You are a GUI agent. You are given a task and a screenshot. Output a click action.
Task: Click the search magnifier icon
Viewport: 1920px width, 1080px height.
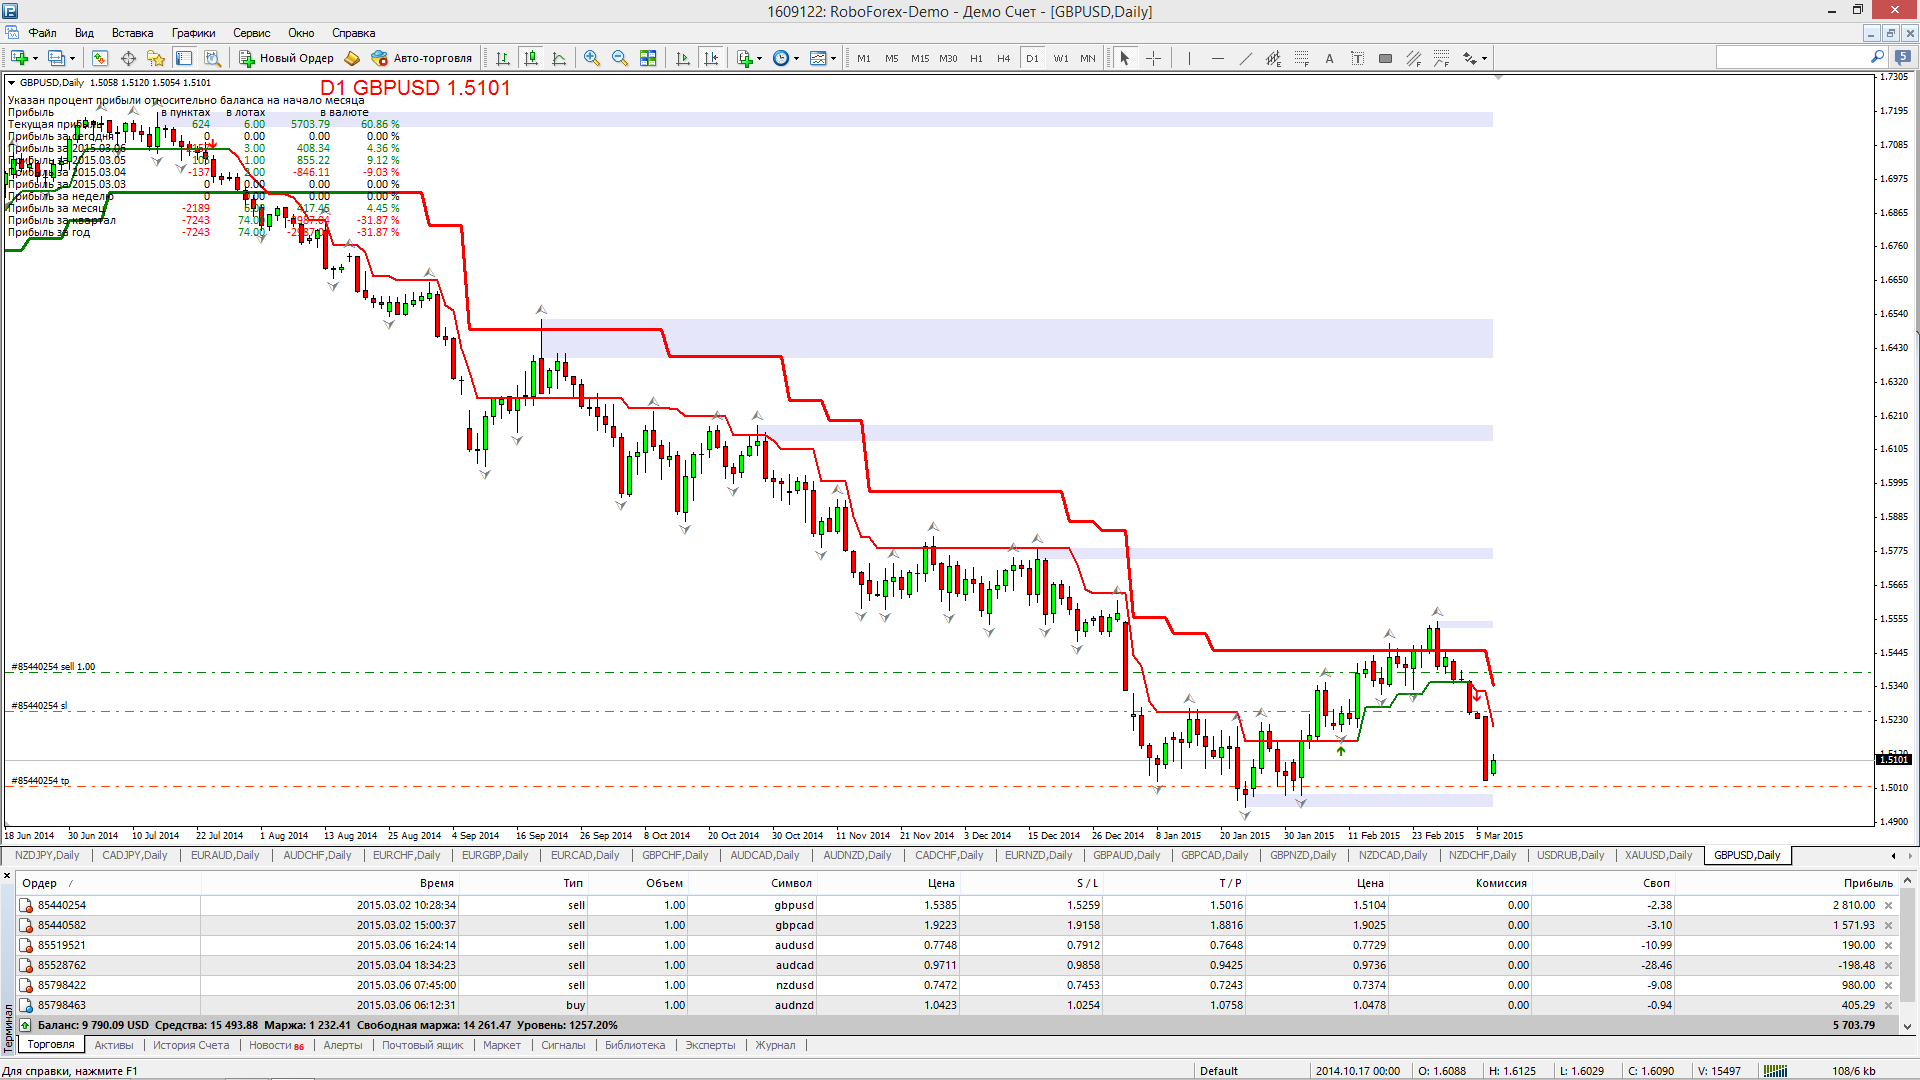tap(1877, 57)
